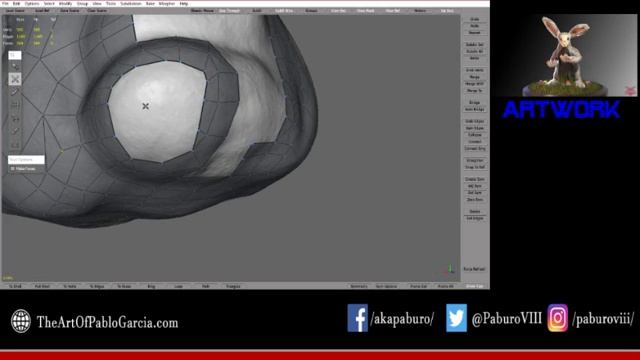Open the Group menu
Viewport: 640px width, 360px height.
[82, 3]
